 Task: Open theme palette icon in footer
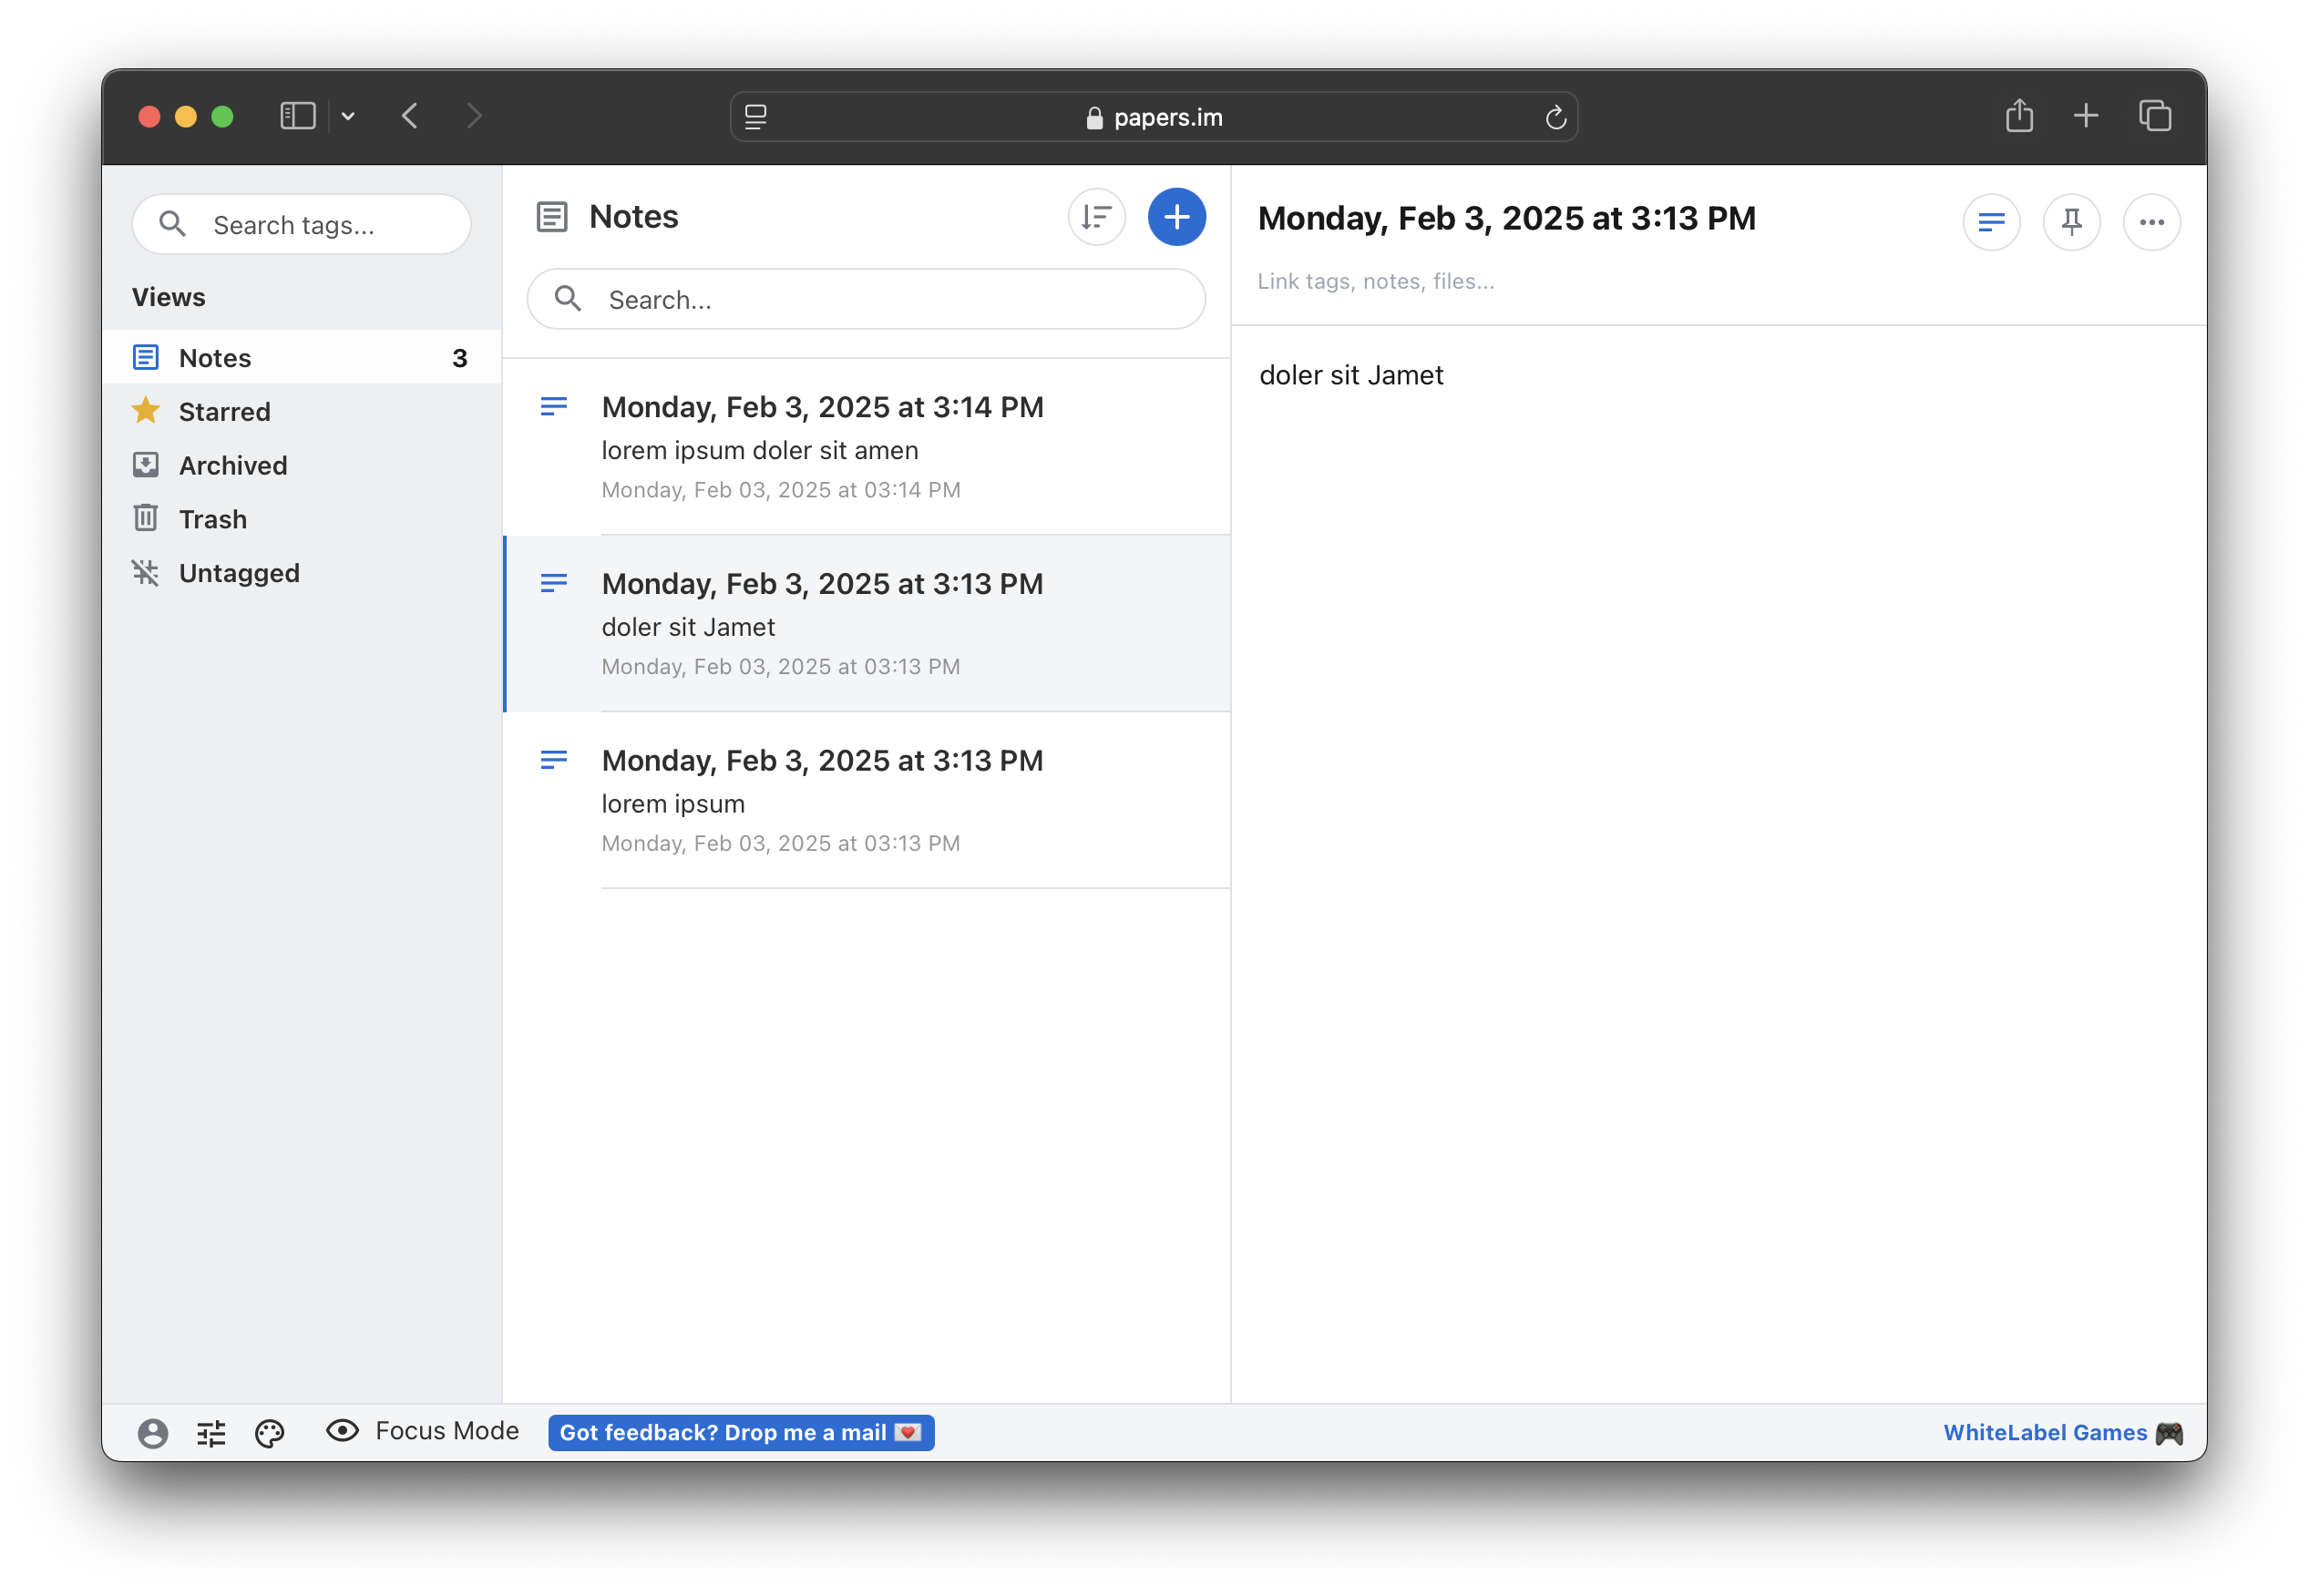(270, 1433)
